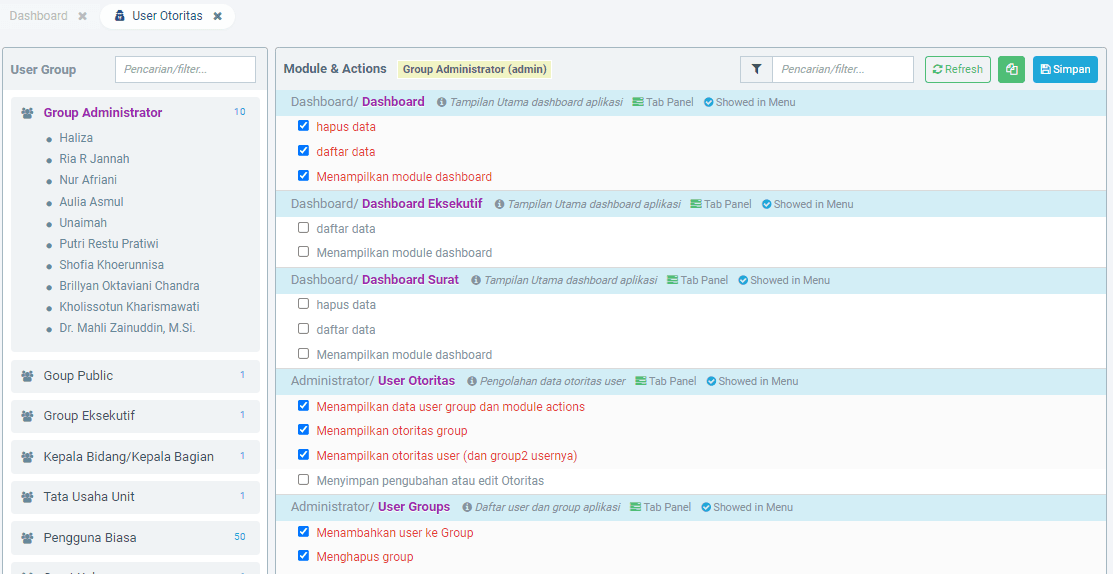Check daftar data under Dashboard Surat
Screen dimensions: 1113x574
coord(304,329)
